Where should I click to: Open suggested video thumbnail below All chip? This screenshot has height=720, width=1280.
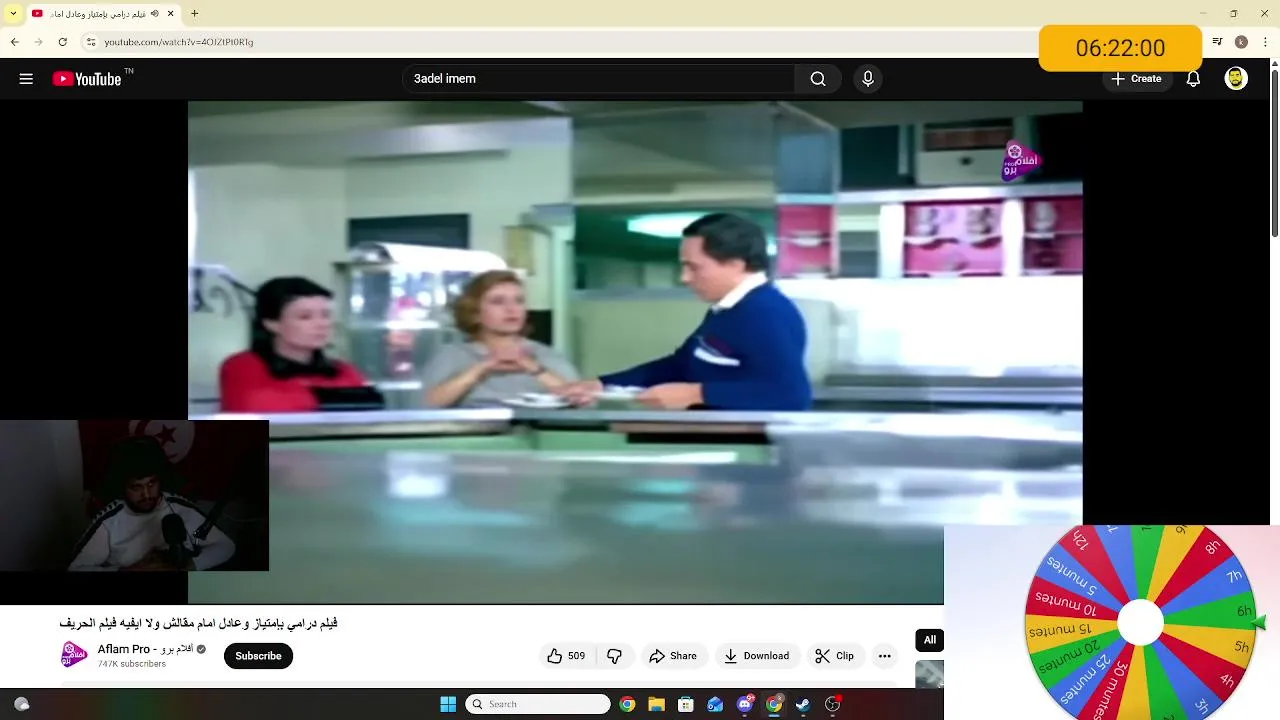[x=929, y=674]
